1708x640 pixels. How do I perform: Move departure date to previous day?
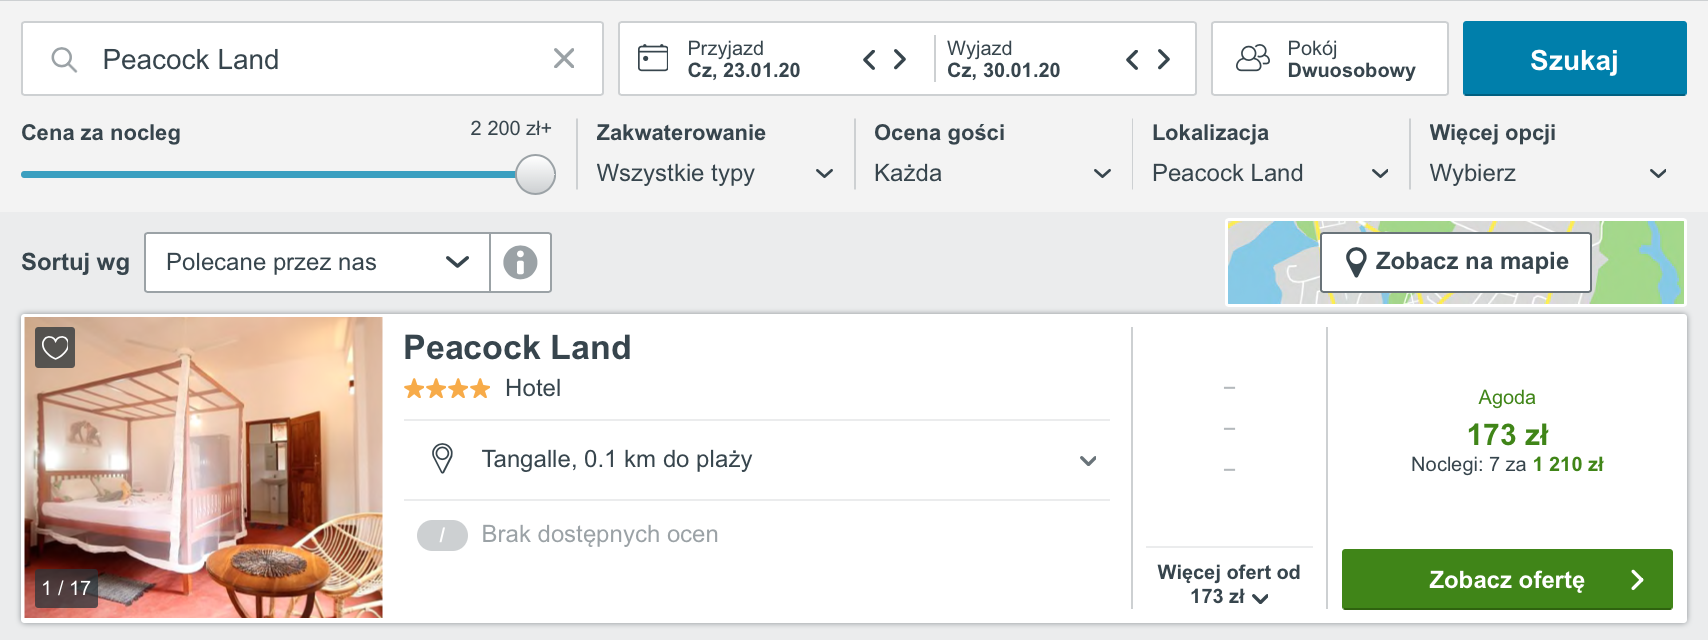coord(1132,60)
